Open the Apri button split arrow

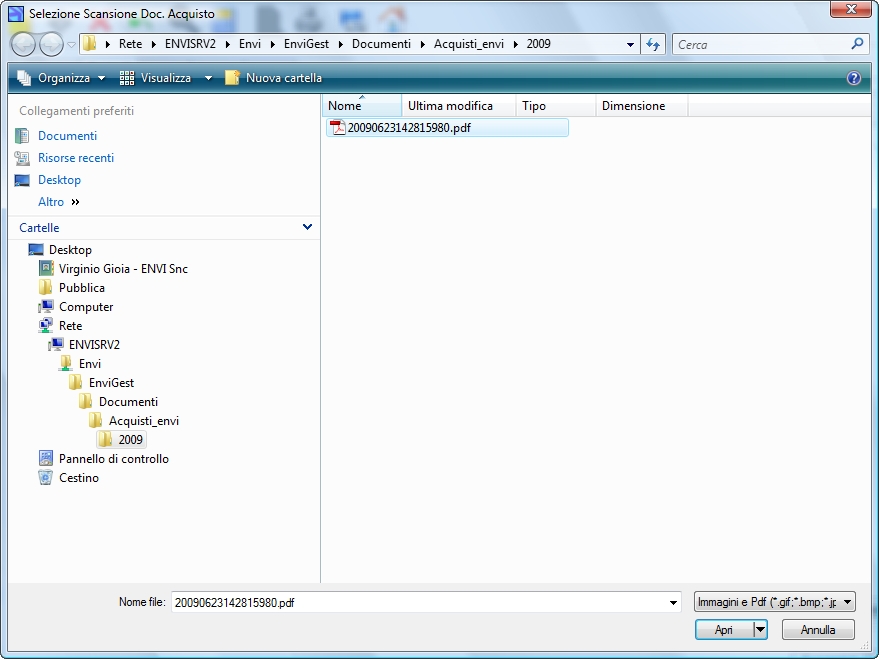point(760,629)
